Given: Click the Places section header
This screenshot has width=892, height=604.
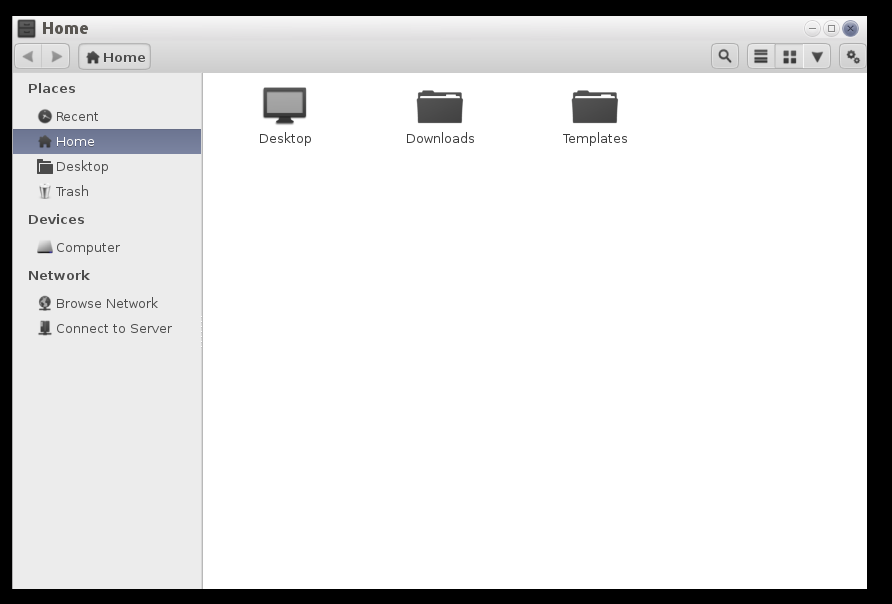Looking at the screenshot, I should [x=52, y=89].
